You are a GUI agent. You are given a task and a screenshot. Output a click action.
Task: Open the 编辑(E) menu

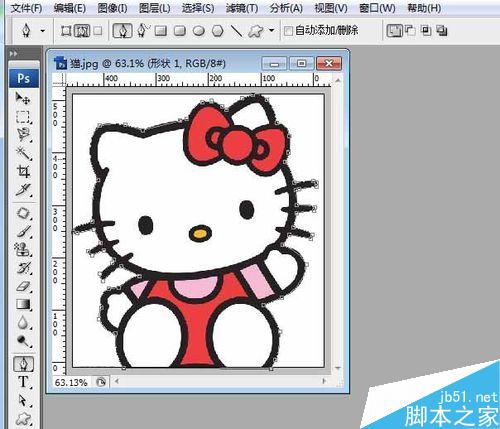click(x=70, y=8)
